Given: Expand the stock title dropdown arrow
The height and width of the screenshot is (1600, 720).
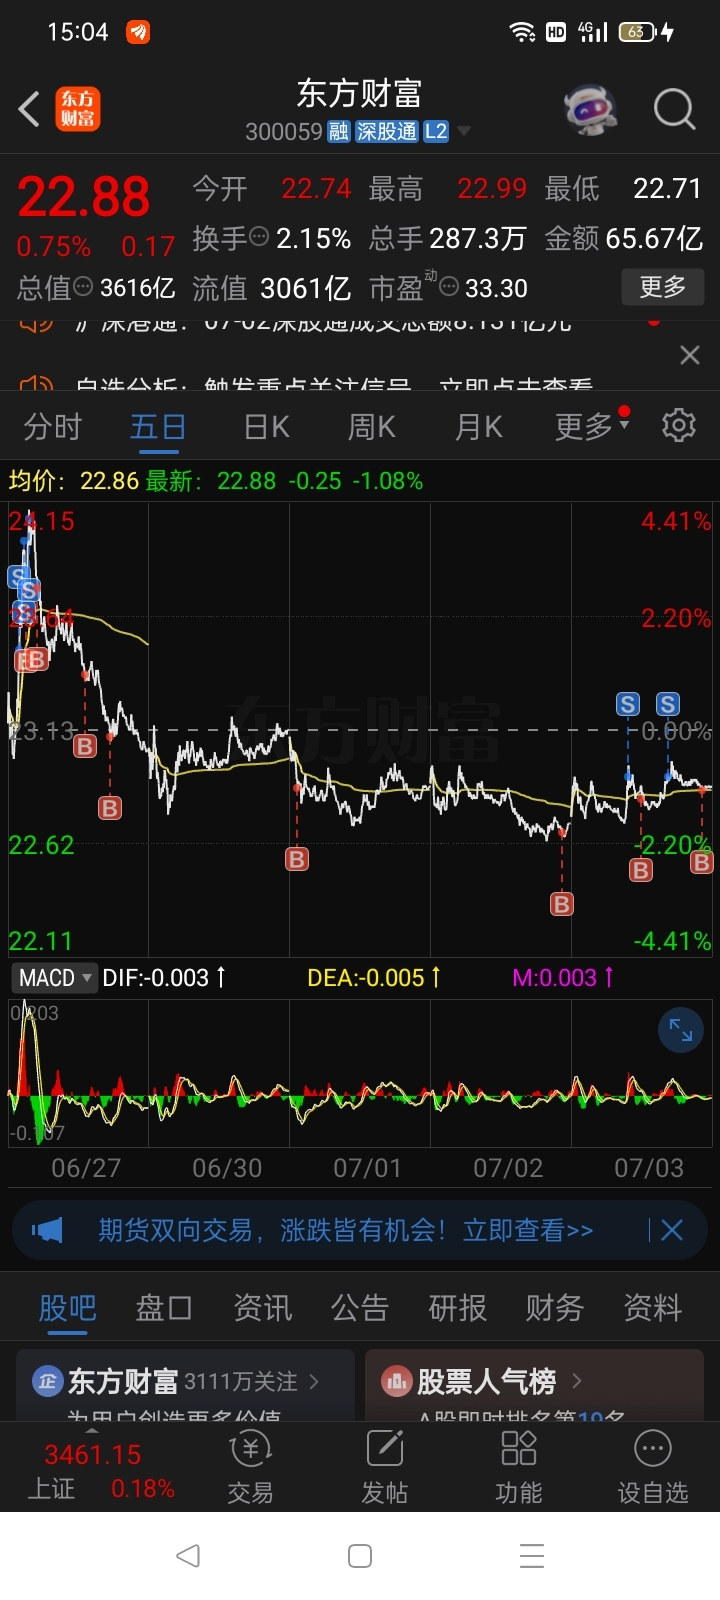Looking at the screenshot, I should click(464, 132).
